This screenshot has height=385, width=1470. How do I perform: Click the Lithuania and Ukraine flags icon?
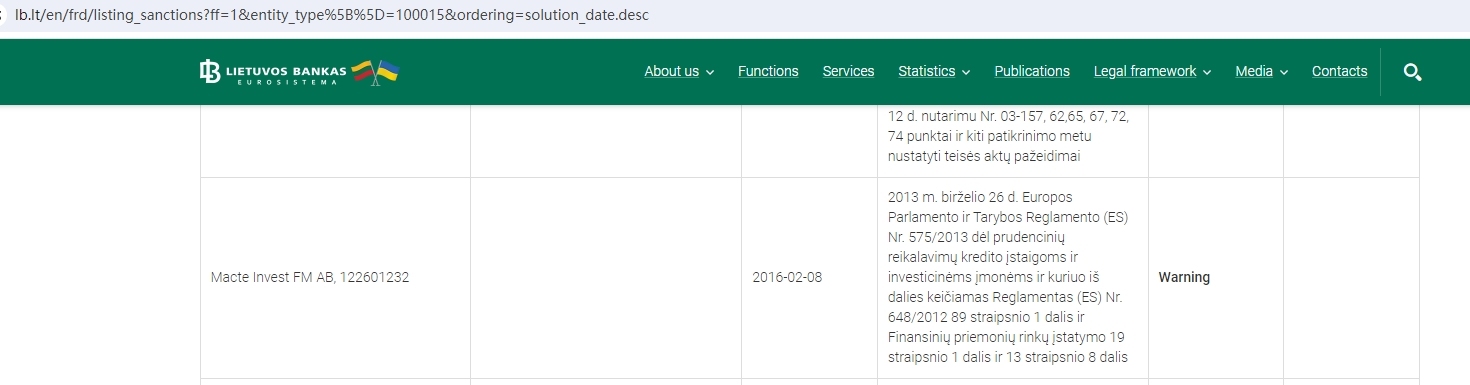tap(376, 72)
